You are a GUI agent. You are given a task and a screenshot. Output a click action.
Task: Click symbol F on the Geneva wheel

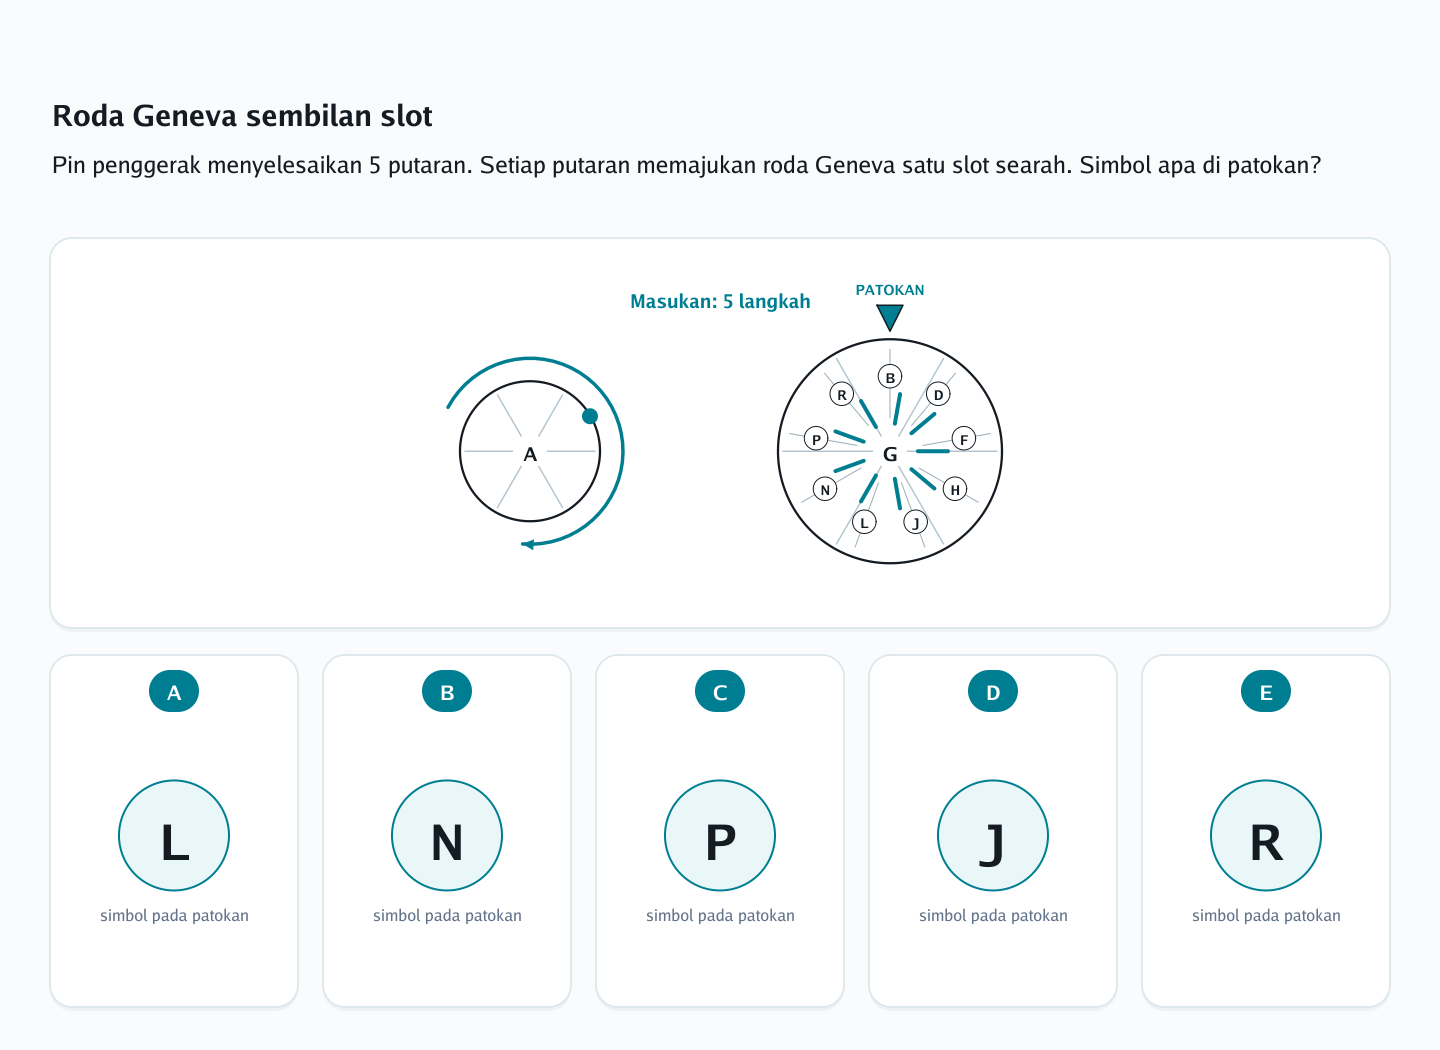click(x=964, y=439)
